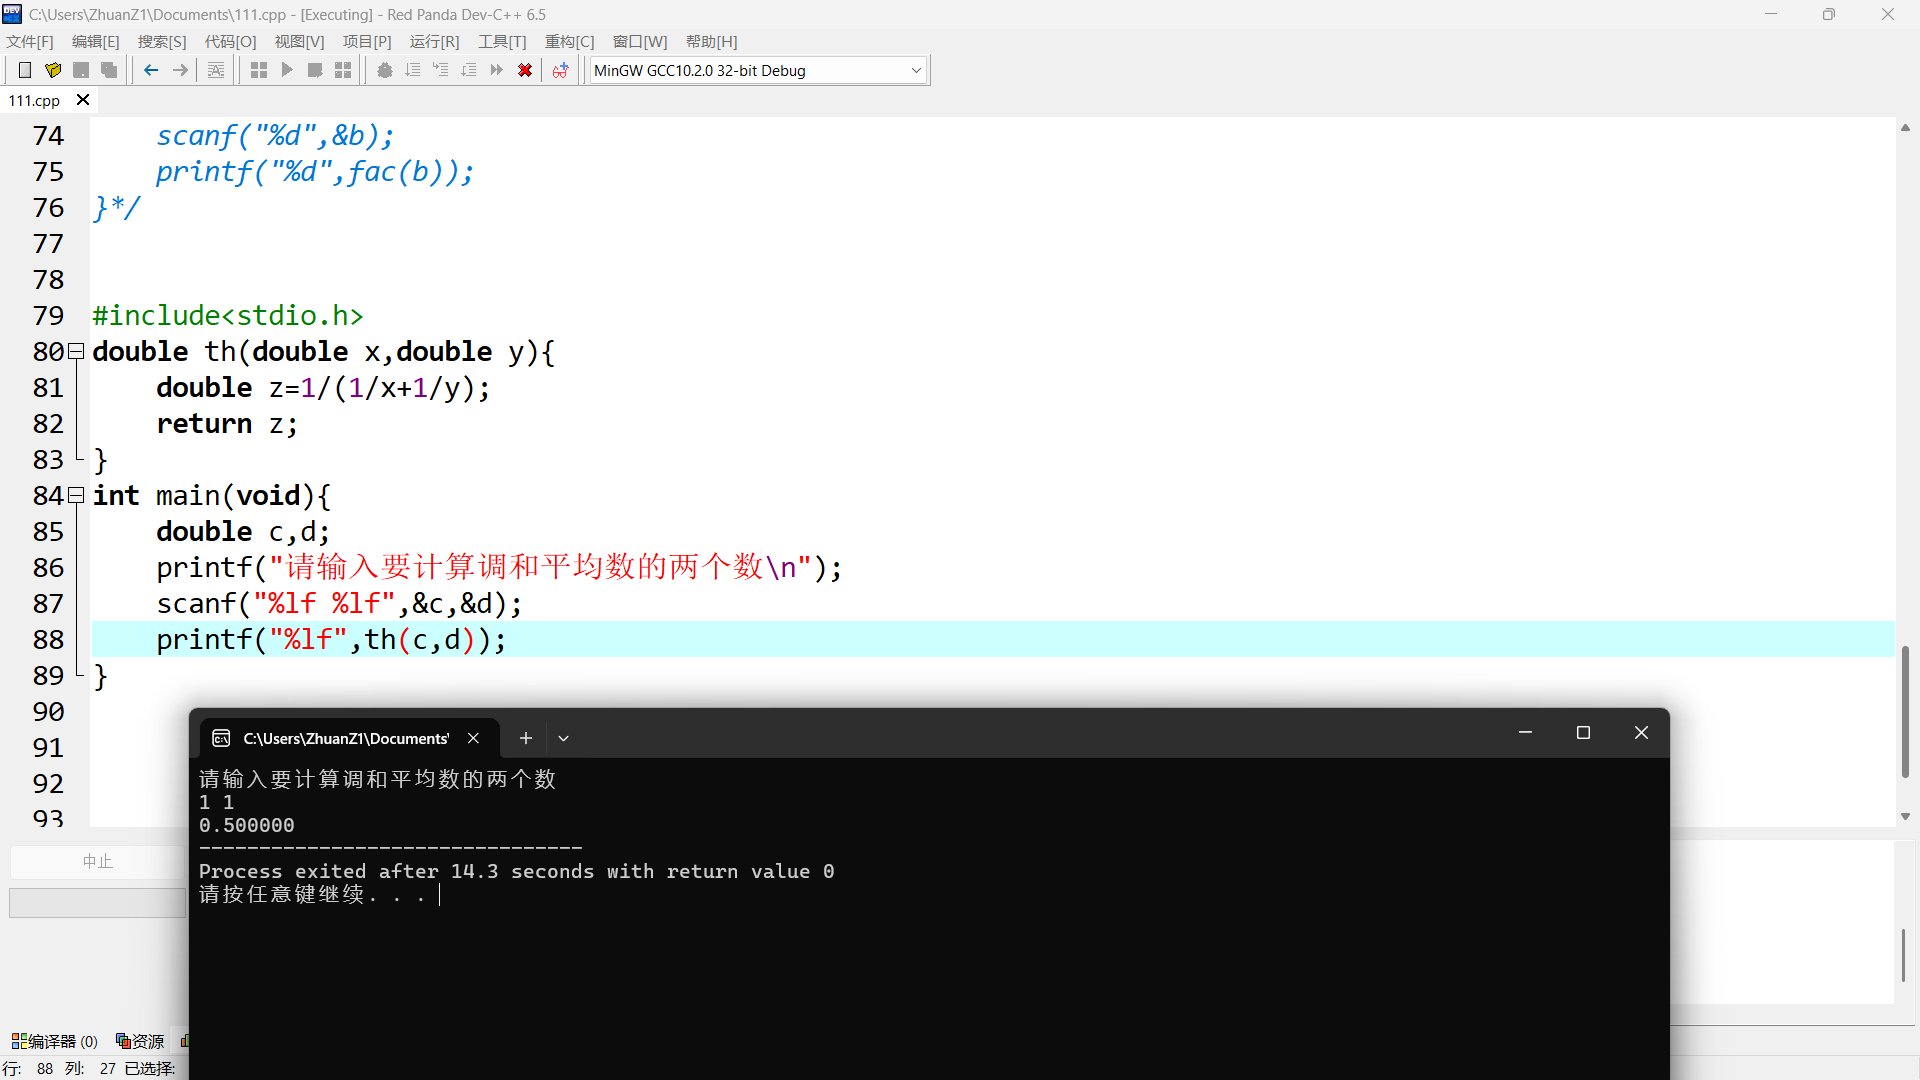Click the 中止 button

click(97, 861)
